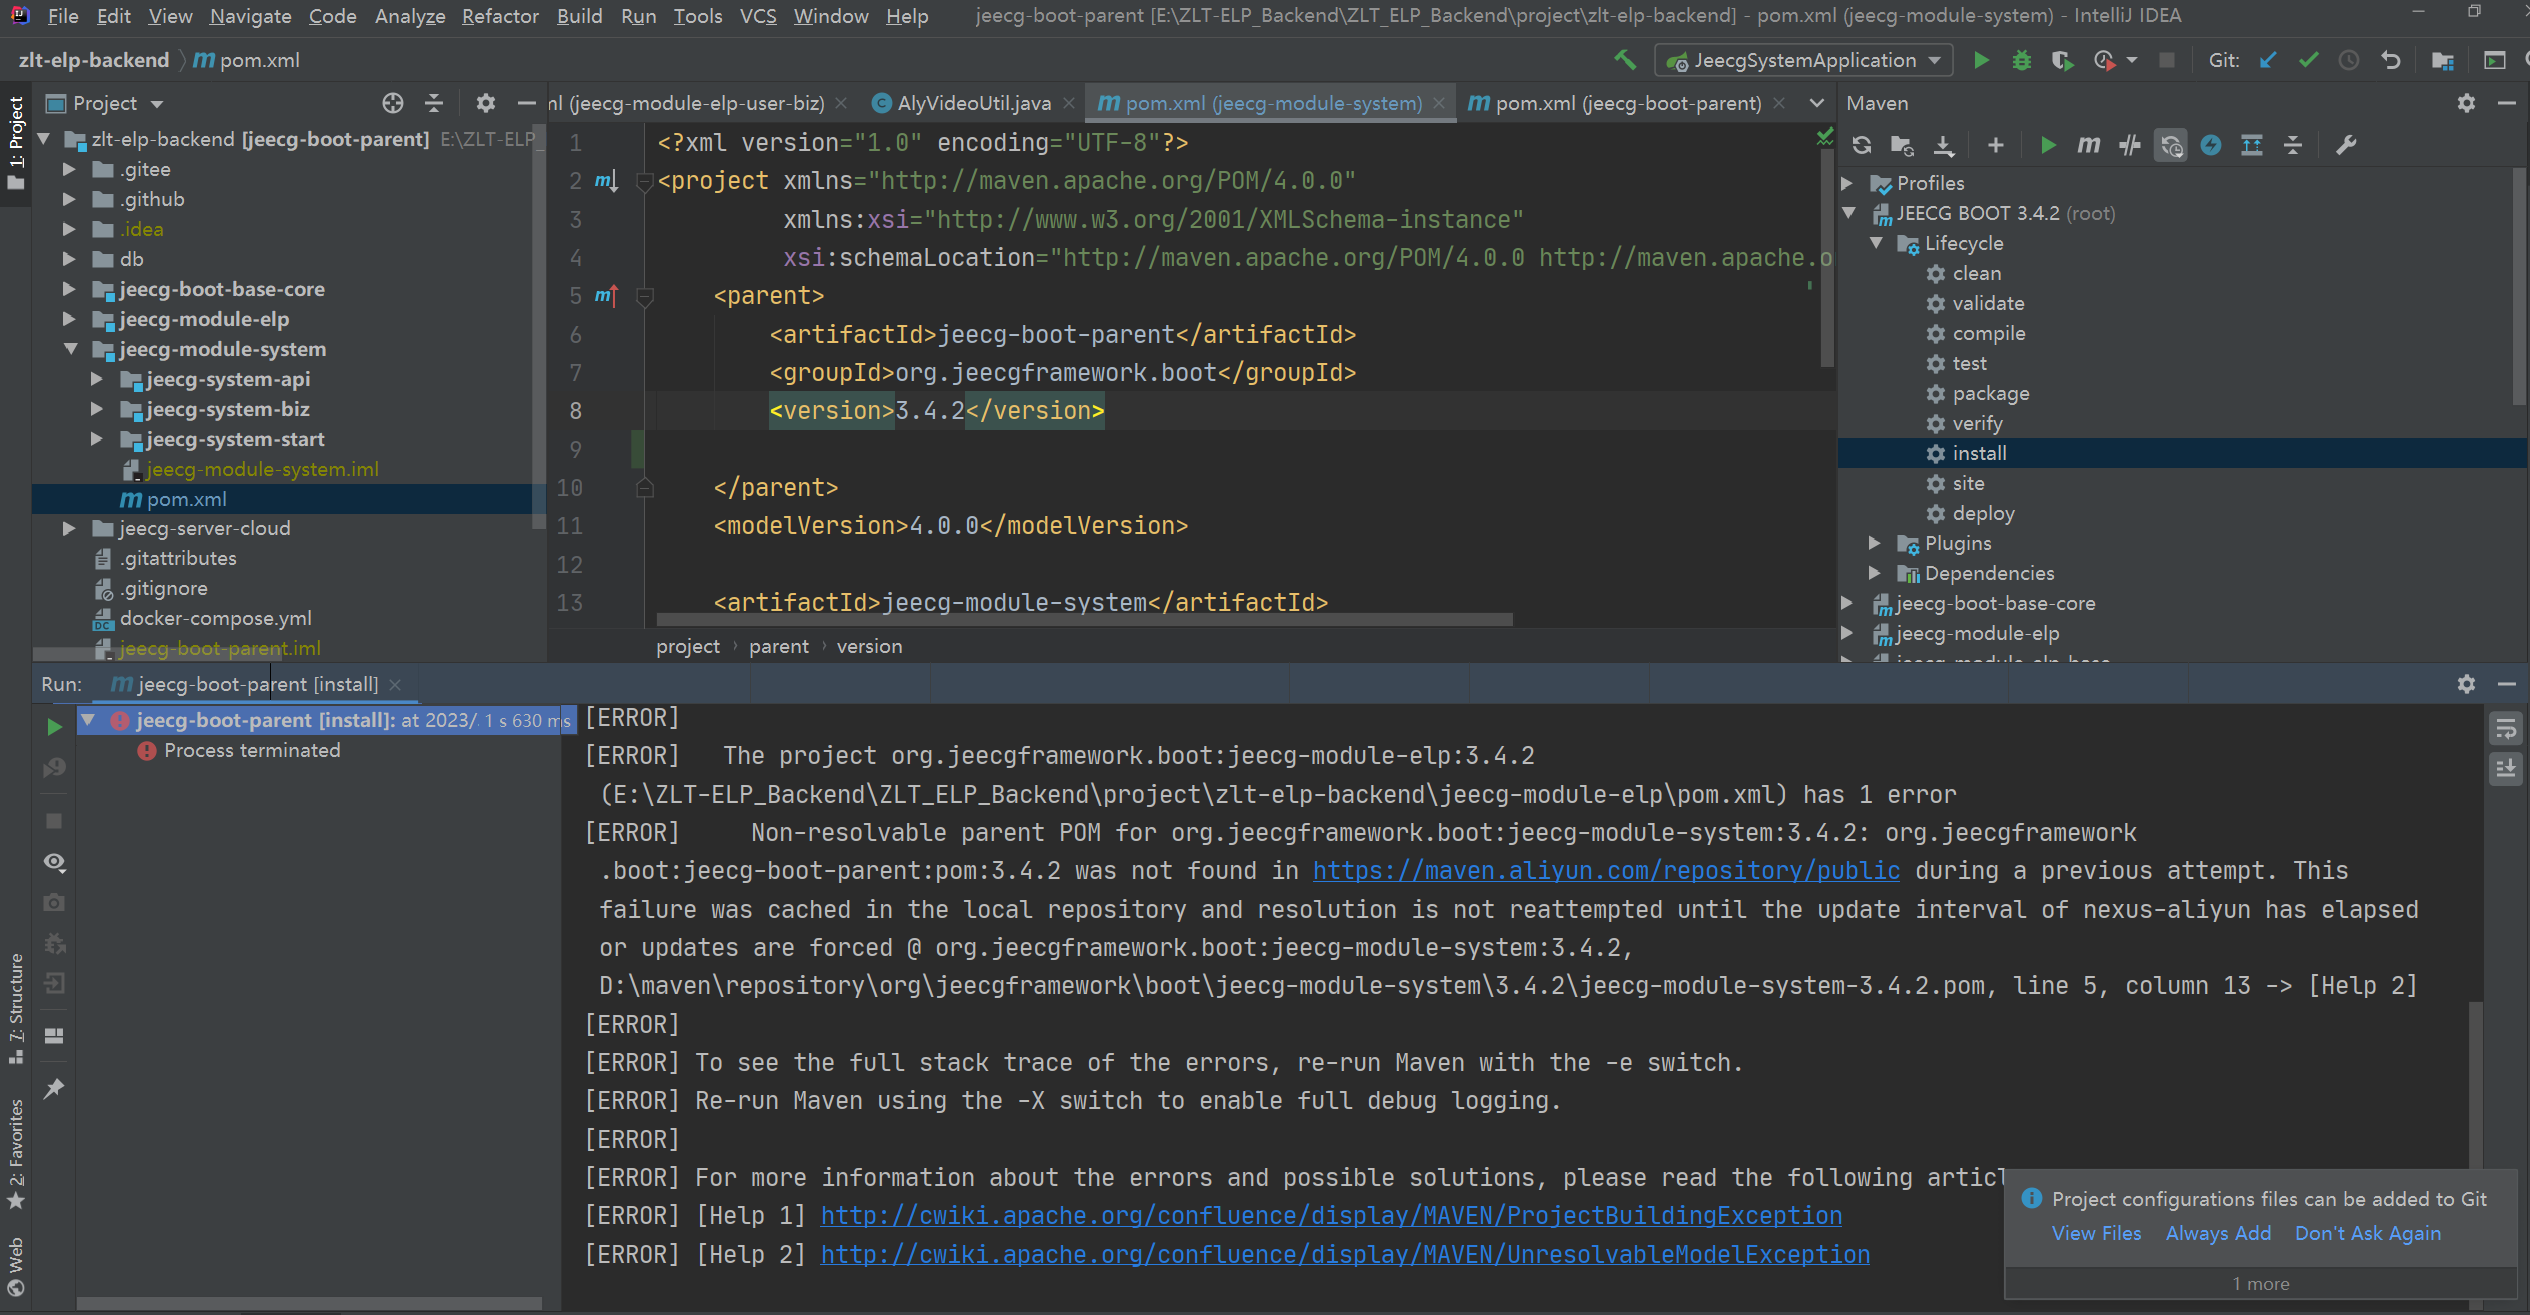
Task: Expand the jeecg-server-cloud folder
Action: click(69, 528)
